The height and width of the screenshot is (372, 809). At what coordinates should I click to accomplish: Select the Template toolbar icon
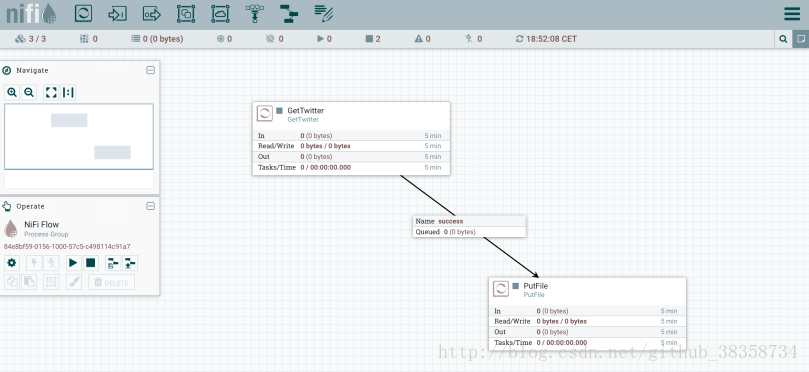[289, 14]
